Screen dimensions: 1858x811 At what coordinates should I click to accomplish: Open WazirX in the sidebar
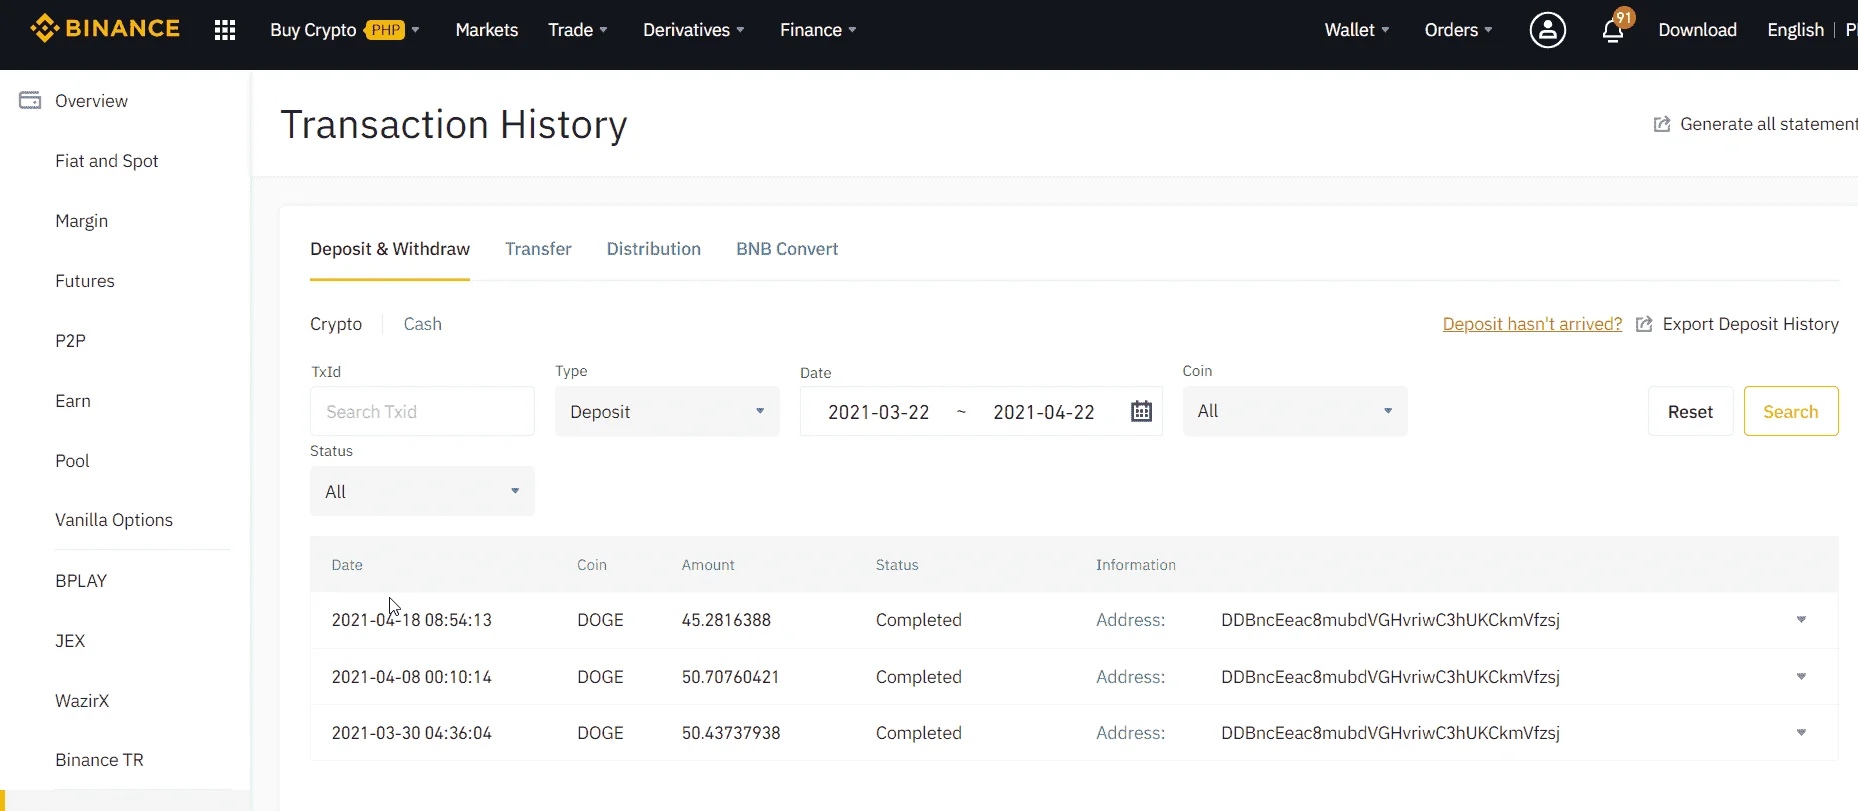tap(82, 701)
